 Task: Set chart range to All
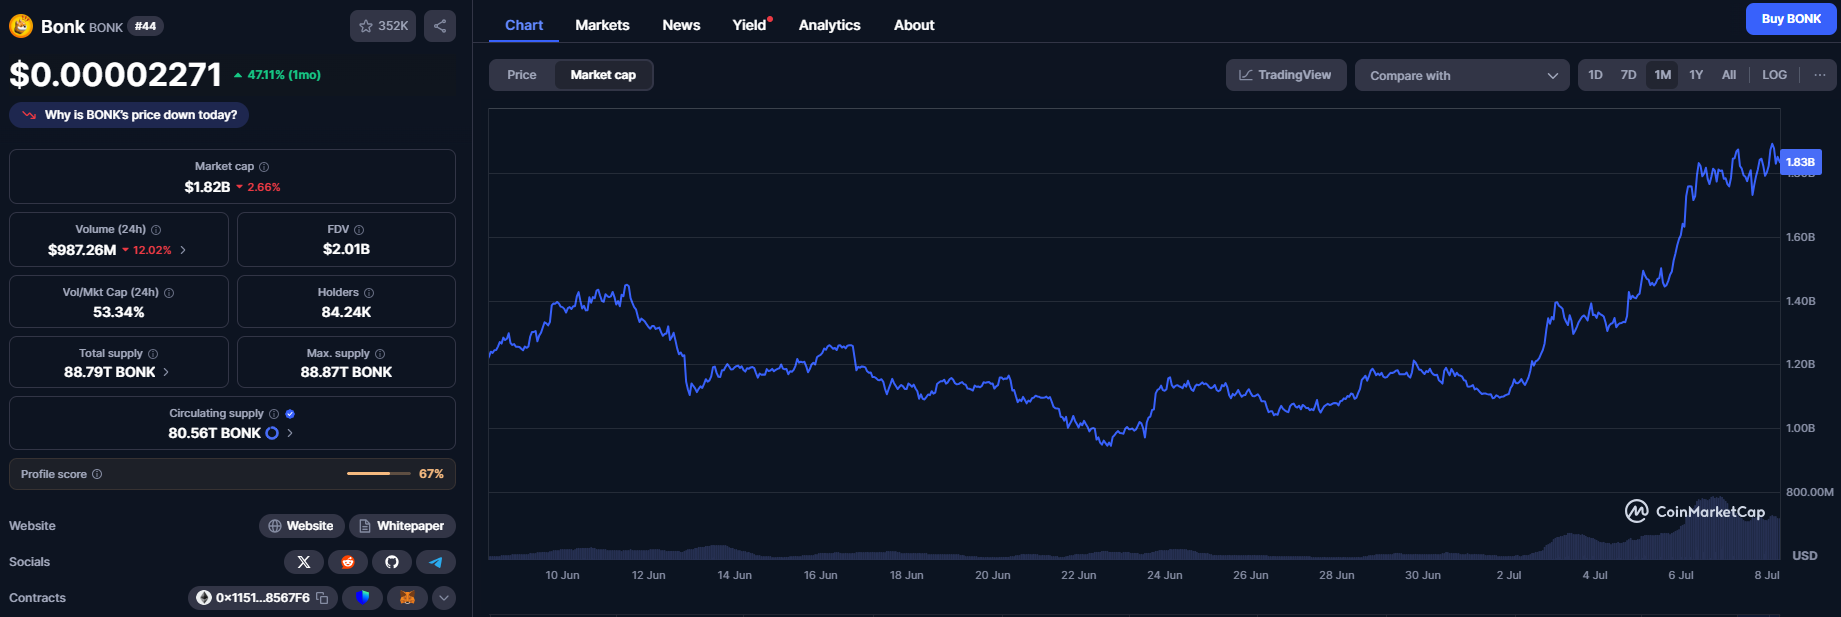coord(1728,75)
